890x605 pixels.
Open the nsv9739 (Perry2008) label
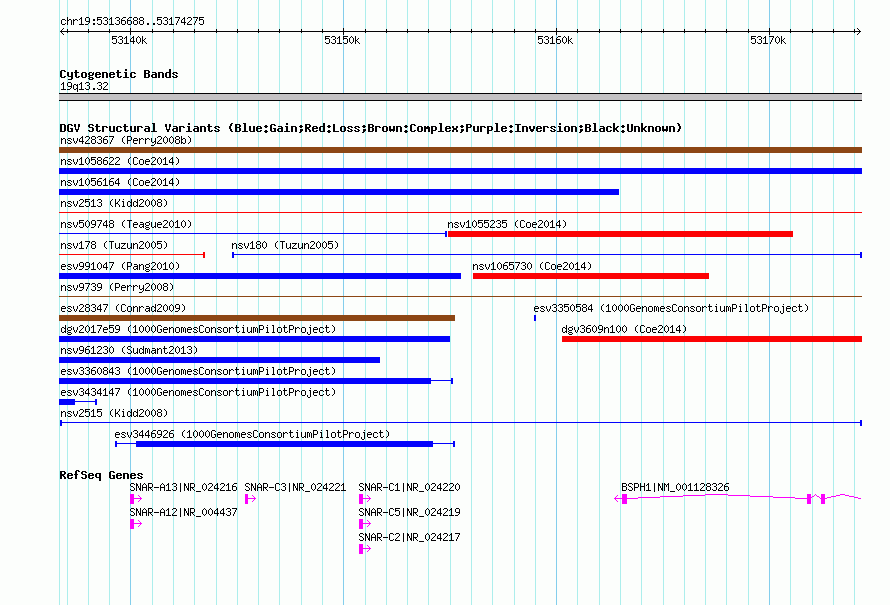pyautogui.click(x=117, y=287)
